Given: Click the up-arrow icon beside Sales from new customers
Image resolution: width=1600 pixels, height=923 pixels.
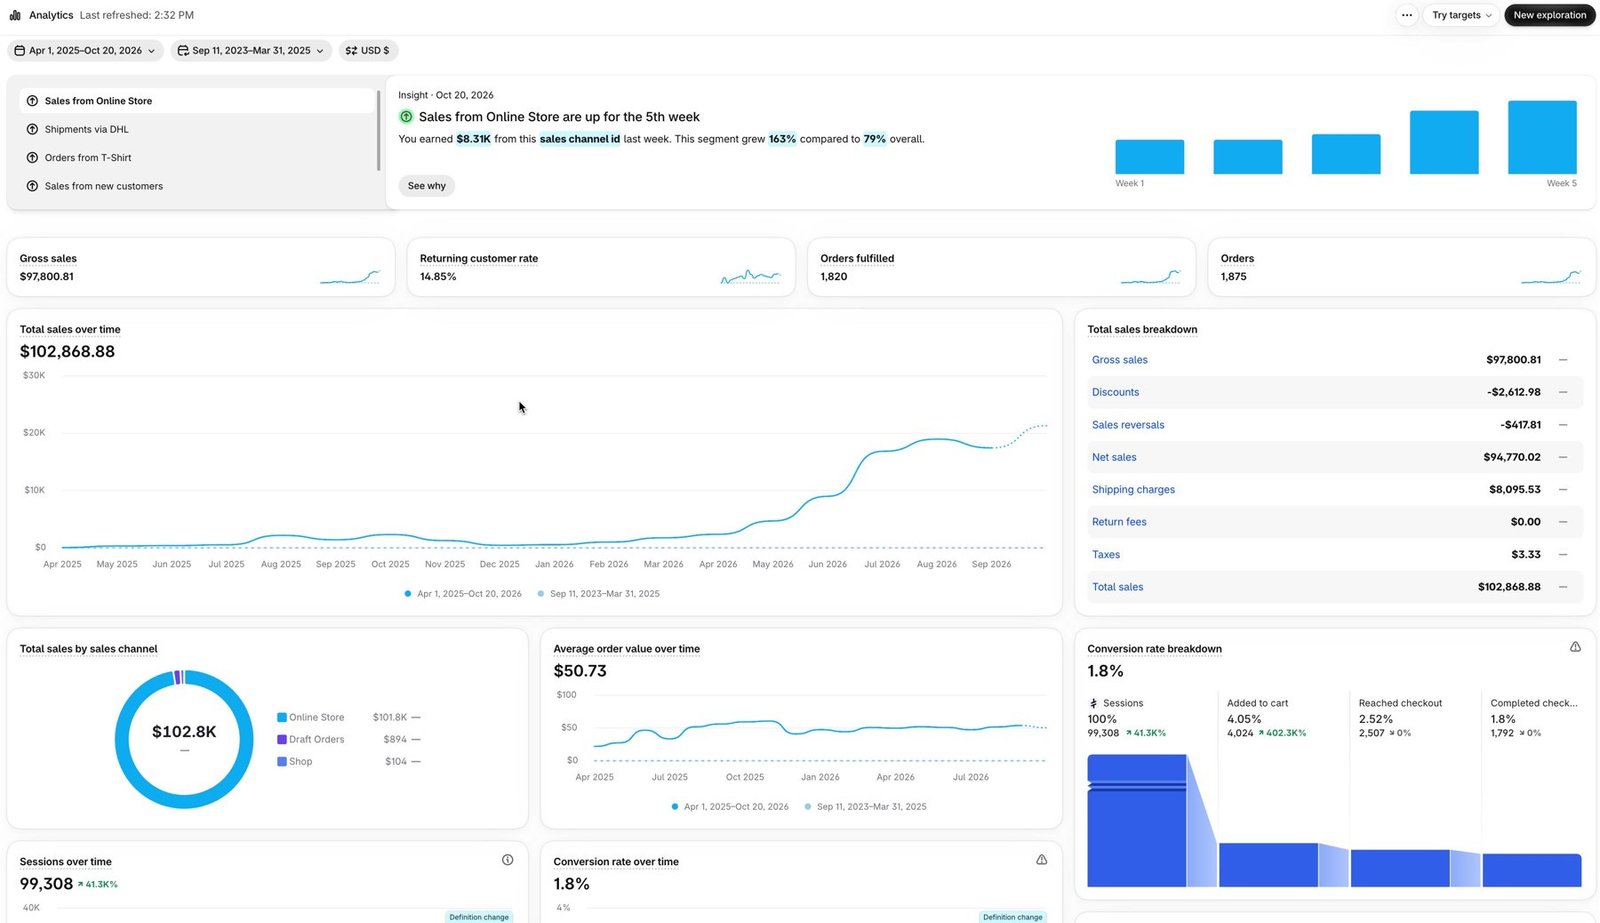Looking at the screenshot, I should click(x=32, y=186).
